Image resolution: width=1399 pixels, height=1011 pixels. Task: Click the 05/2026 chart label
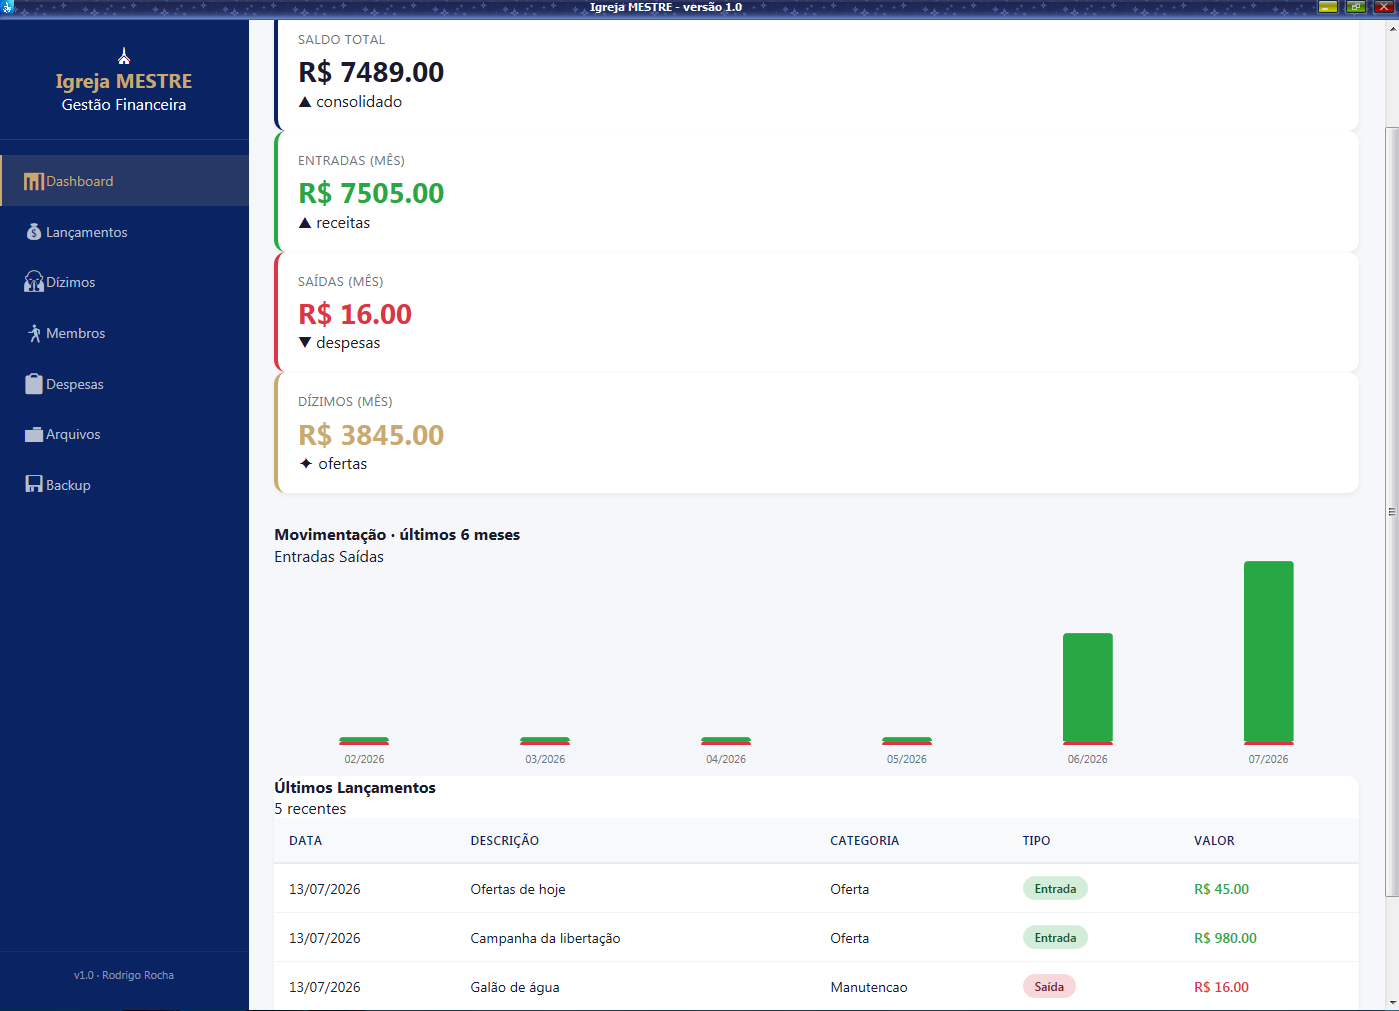pos(907,759)
